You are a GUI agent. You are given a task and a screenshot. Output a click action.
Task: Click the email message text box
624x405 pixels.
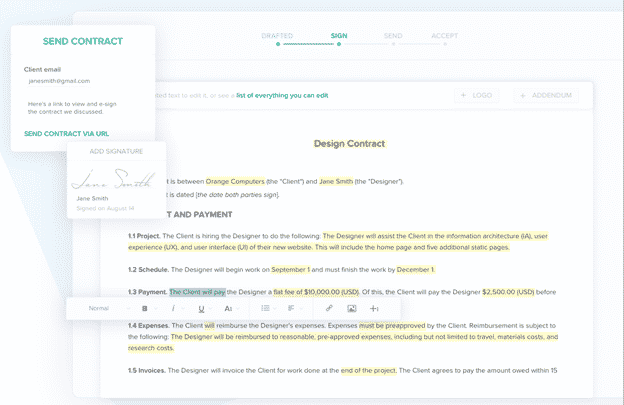(x=72, y=108)
